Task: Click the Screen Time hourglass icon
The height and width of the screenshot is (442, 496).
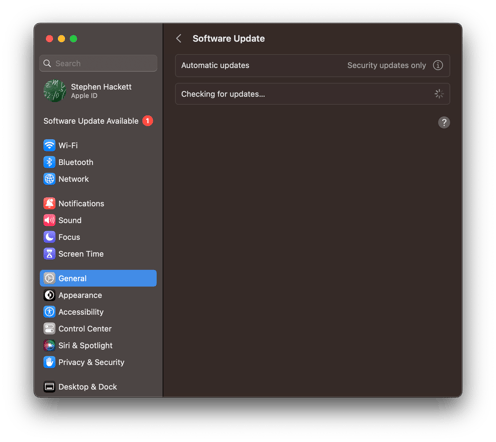Action: pos(49,254)
